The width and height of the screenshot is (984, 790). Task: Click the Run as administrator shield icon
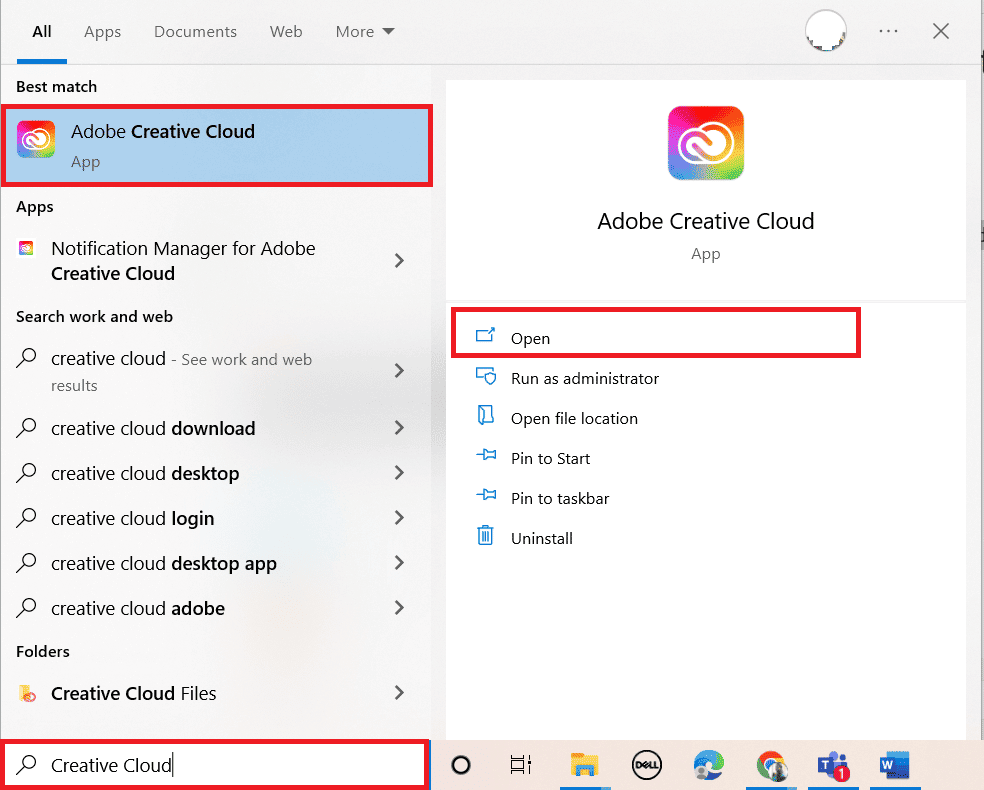pyautogui.click(x=485, y=378)
